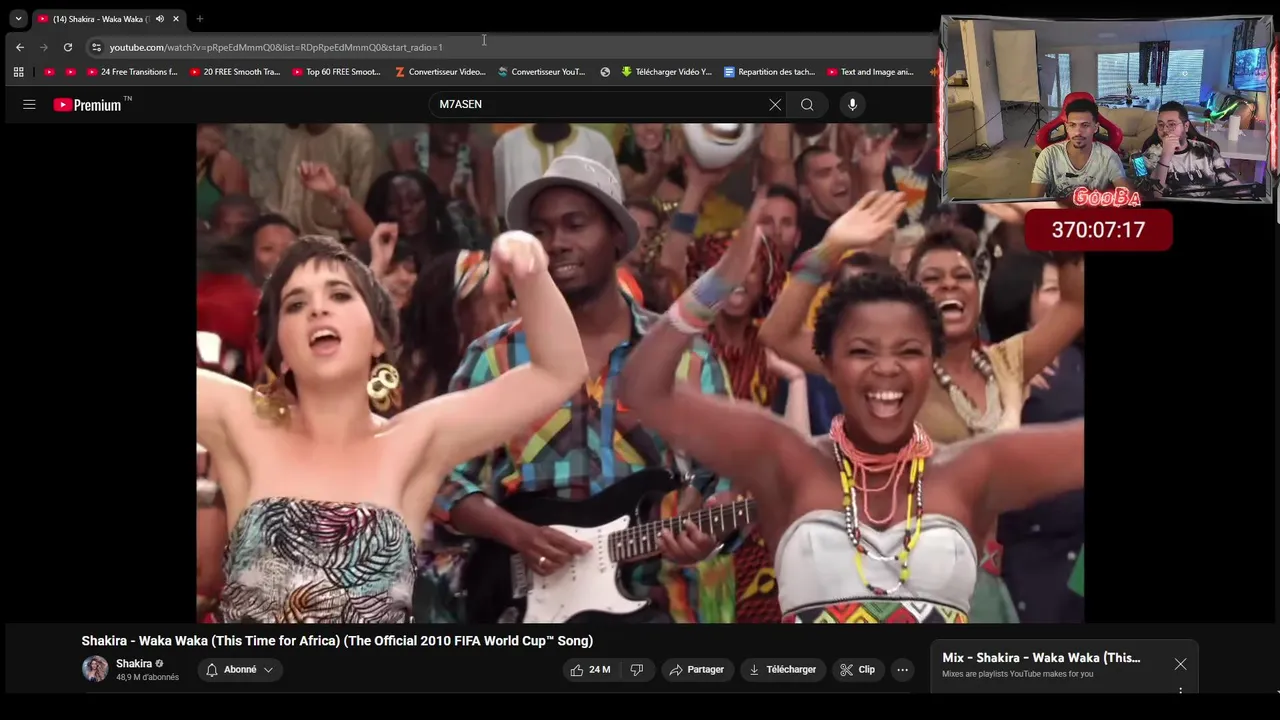Screen dimensions: 1280x720
Task: Clear the M7ASEN search text
Action: (x=775, y=104)
